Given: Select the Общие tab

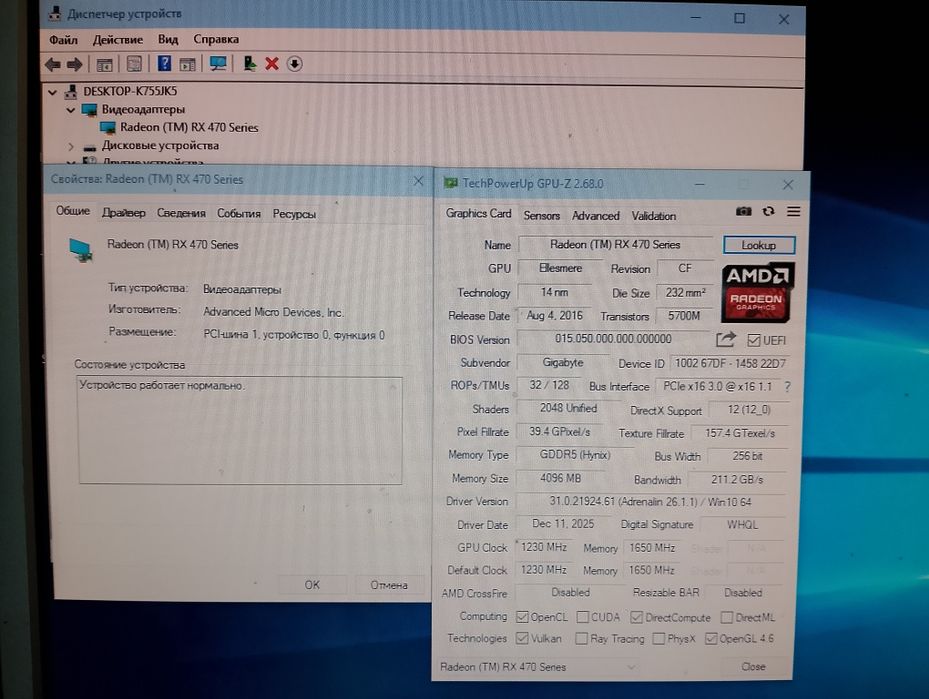Looking at the screenshot, I should pyautogui.click(x=73, y=211).
